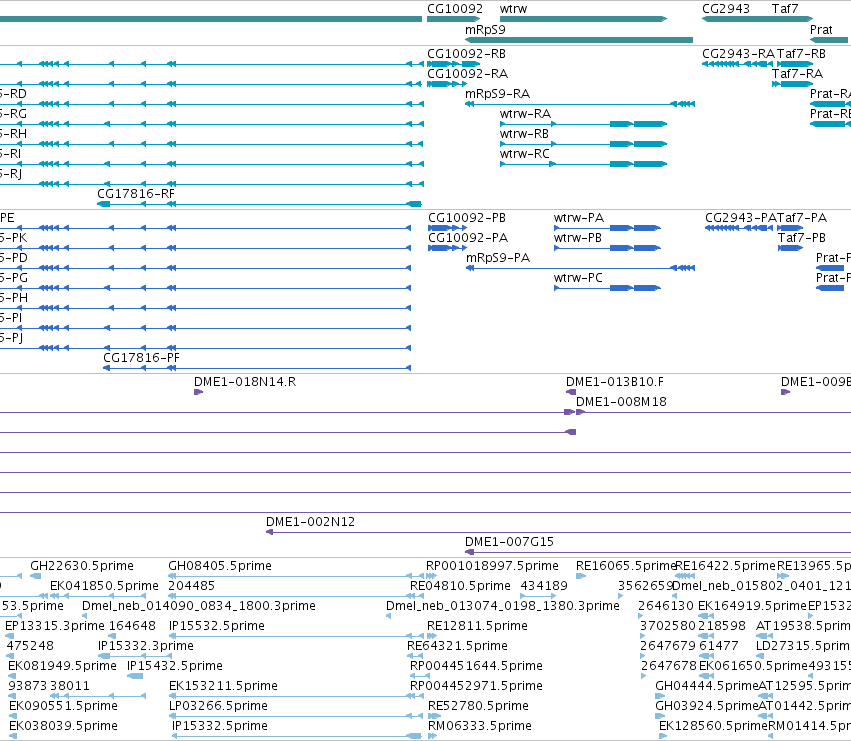Select the EK153211.5prime EST label
Image resolution: width=851 pixels, height=741 pixels.
223,686
